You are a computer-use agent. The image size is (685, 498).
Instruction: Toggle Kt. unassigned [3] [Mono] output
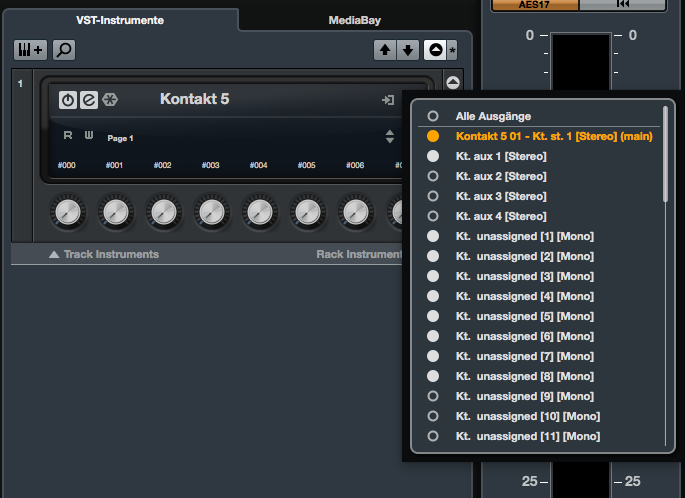click(x=540, y=277)
